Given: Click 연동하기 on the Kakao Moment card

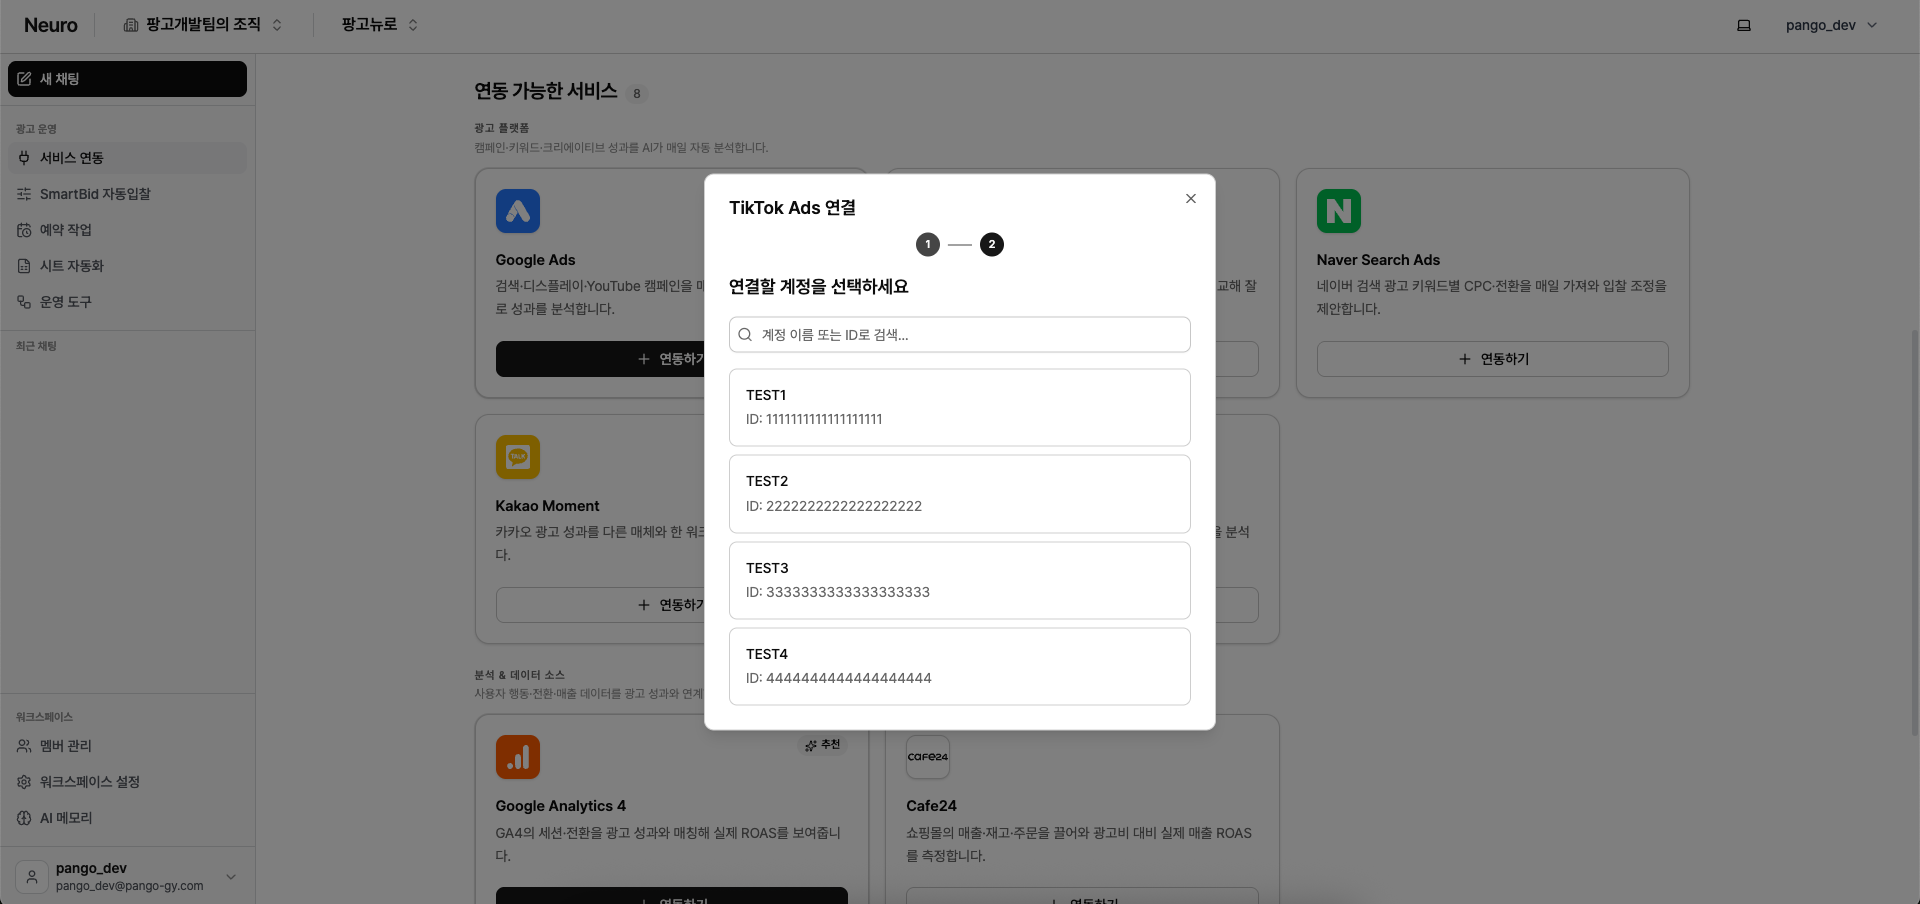Looking at the screenshot, I should coord(600,605).
